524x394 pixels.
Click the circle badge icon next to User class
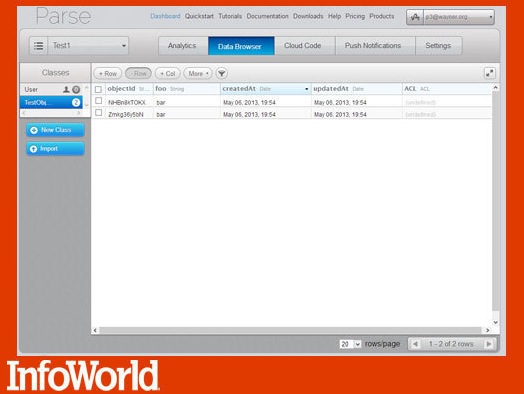tap(76, 90)
